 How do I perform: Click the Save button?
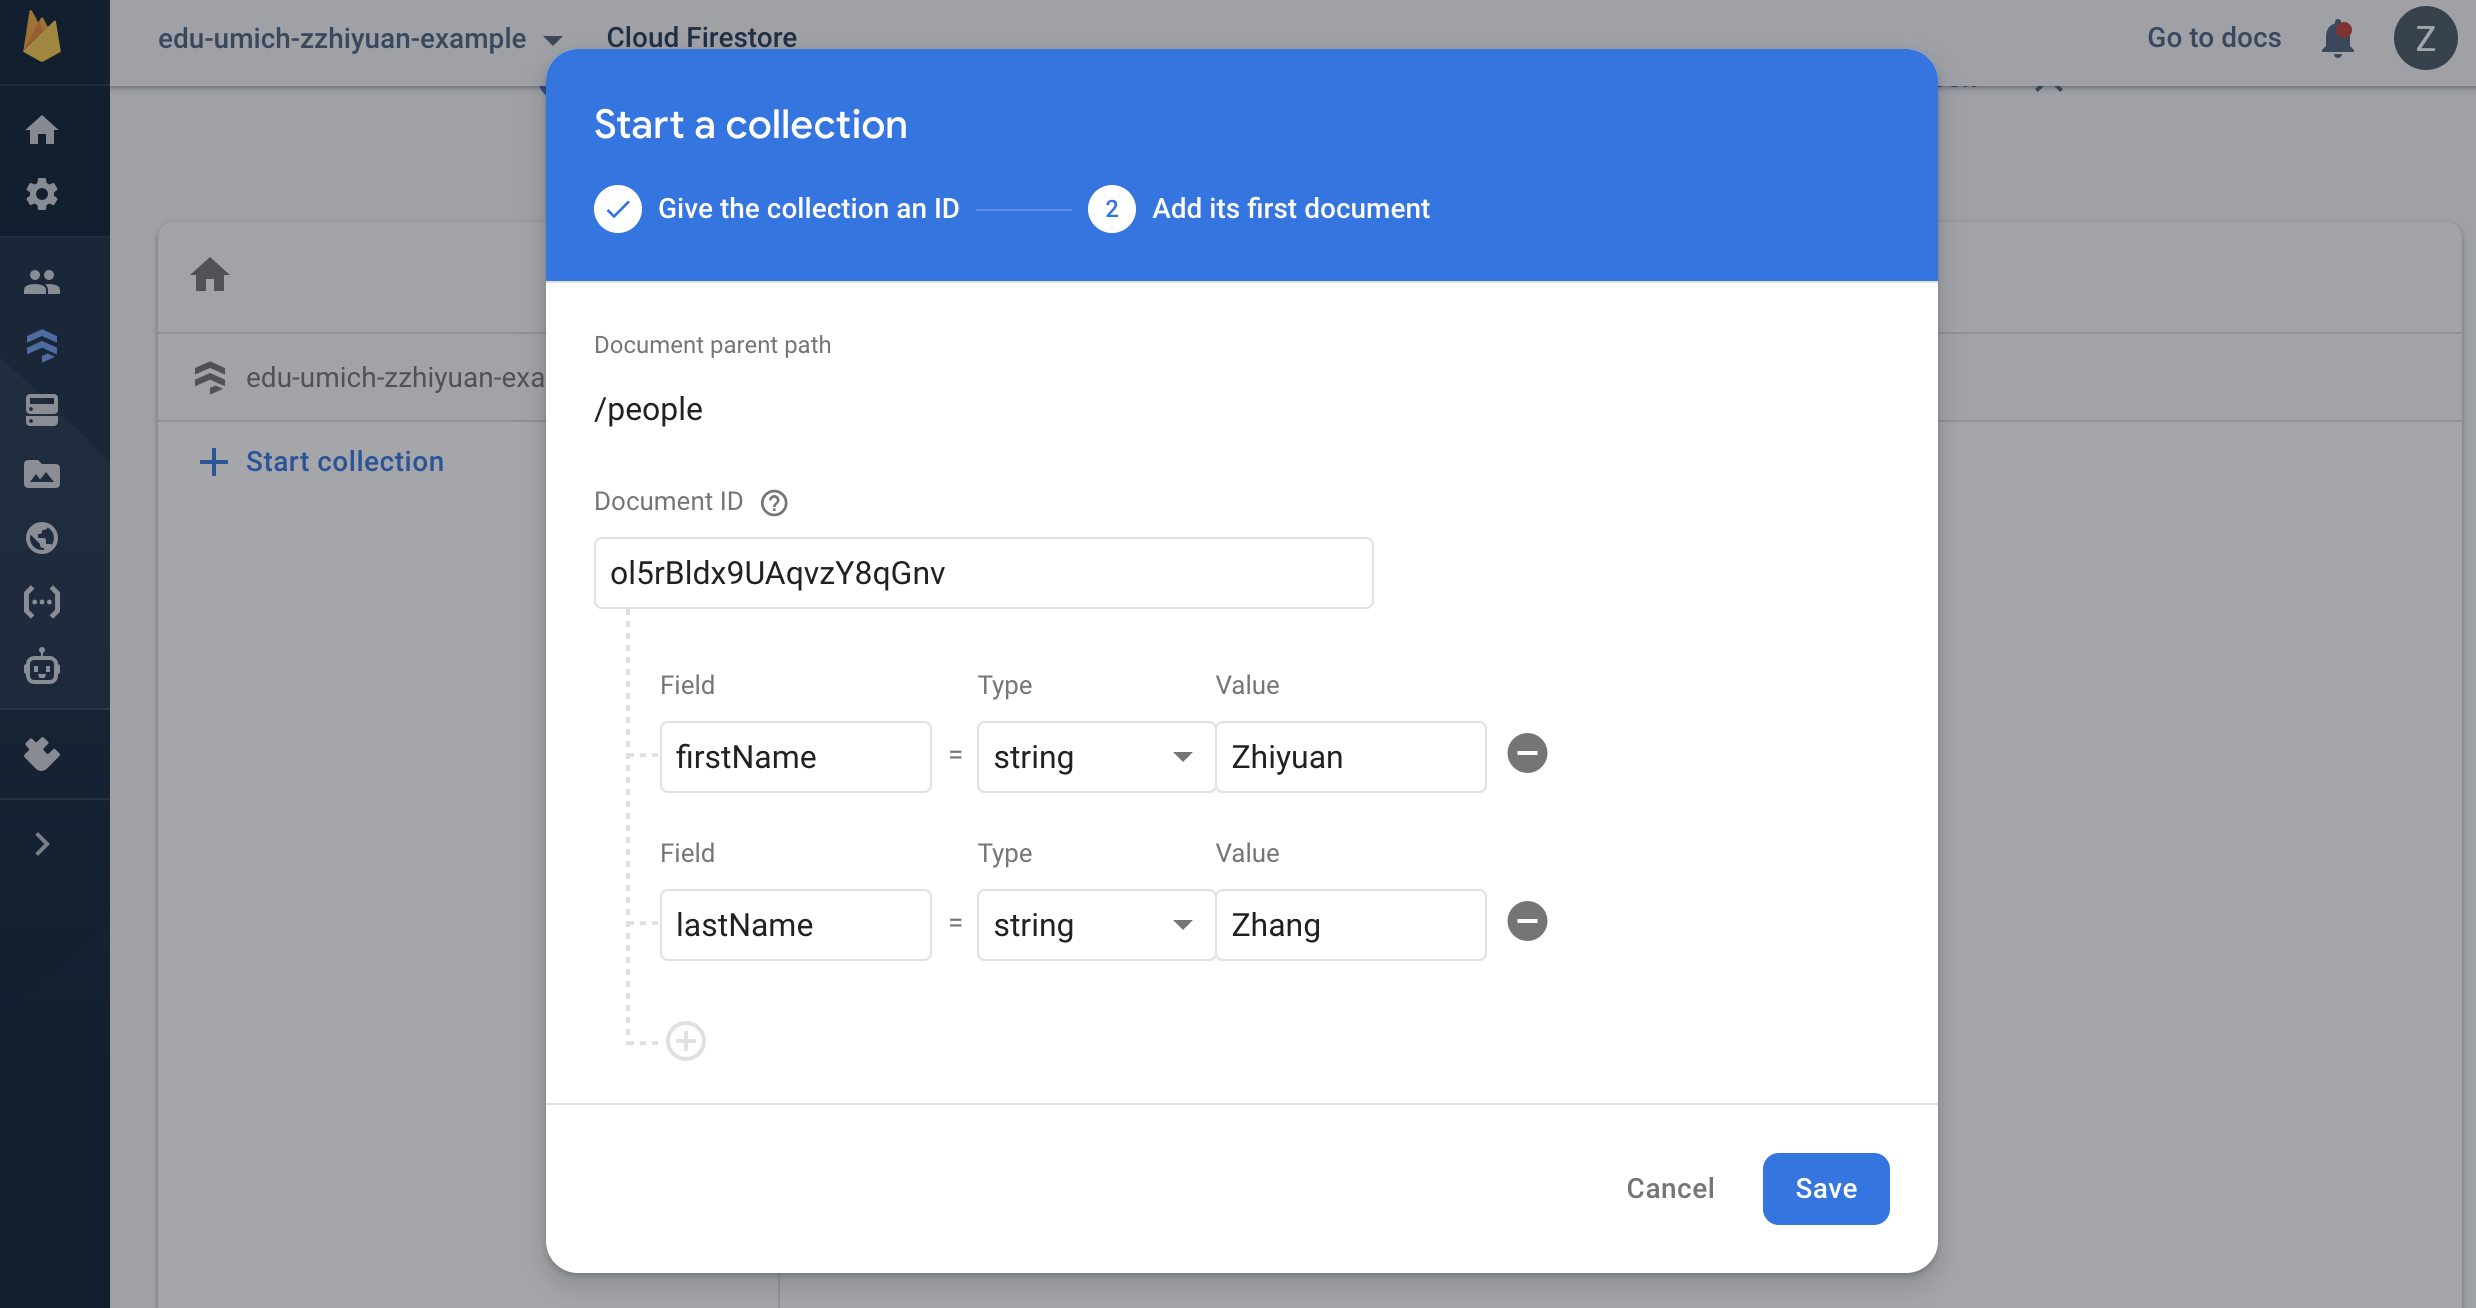pos(1826,1188)
